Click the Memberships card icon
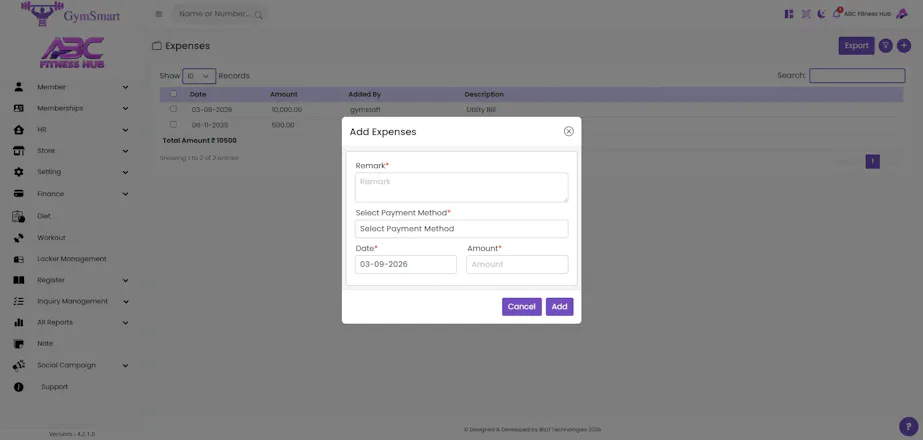 (18, 108)
